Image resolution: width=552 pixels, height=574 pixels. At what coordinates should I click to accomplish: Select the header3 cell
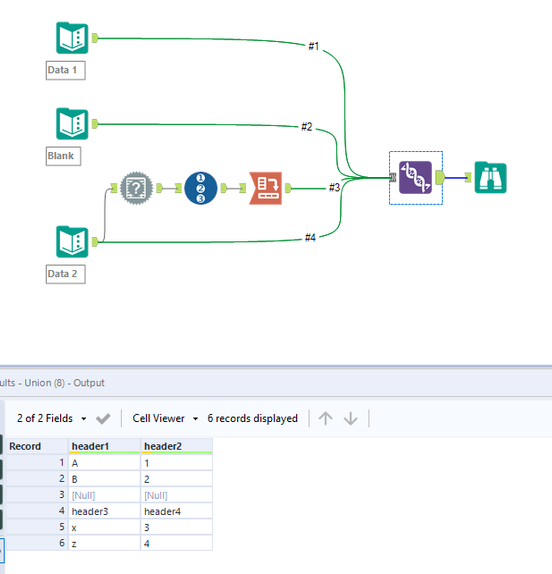coord(104,511)
